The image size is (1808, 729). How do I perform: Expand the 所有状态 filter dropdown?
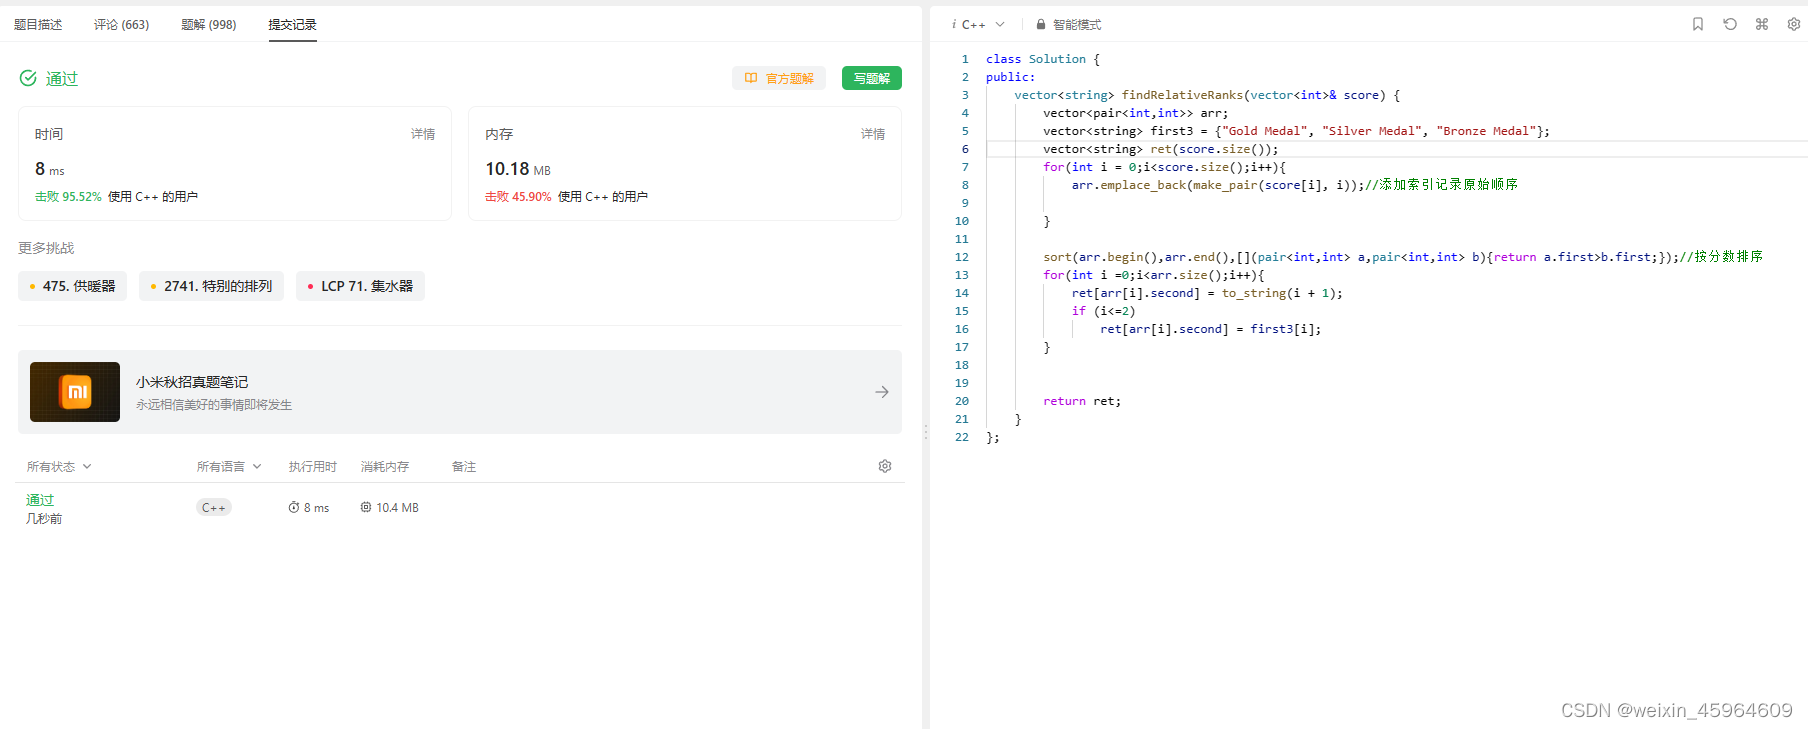click(x=59, y=467)
